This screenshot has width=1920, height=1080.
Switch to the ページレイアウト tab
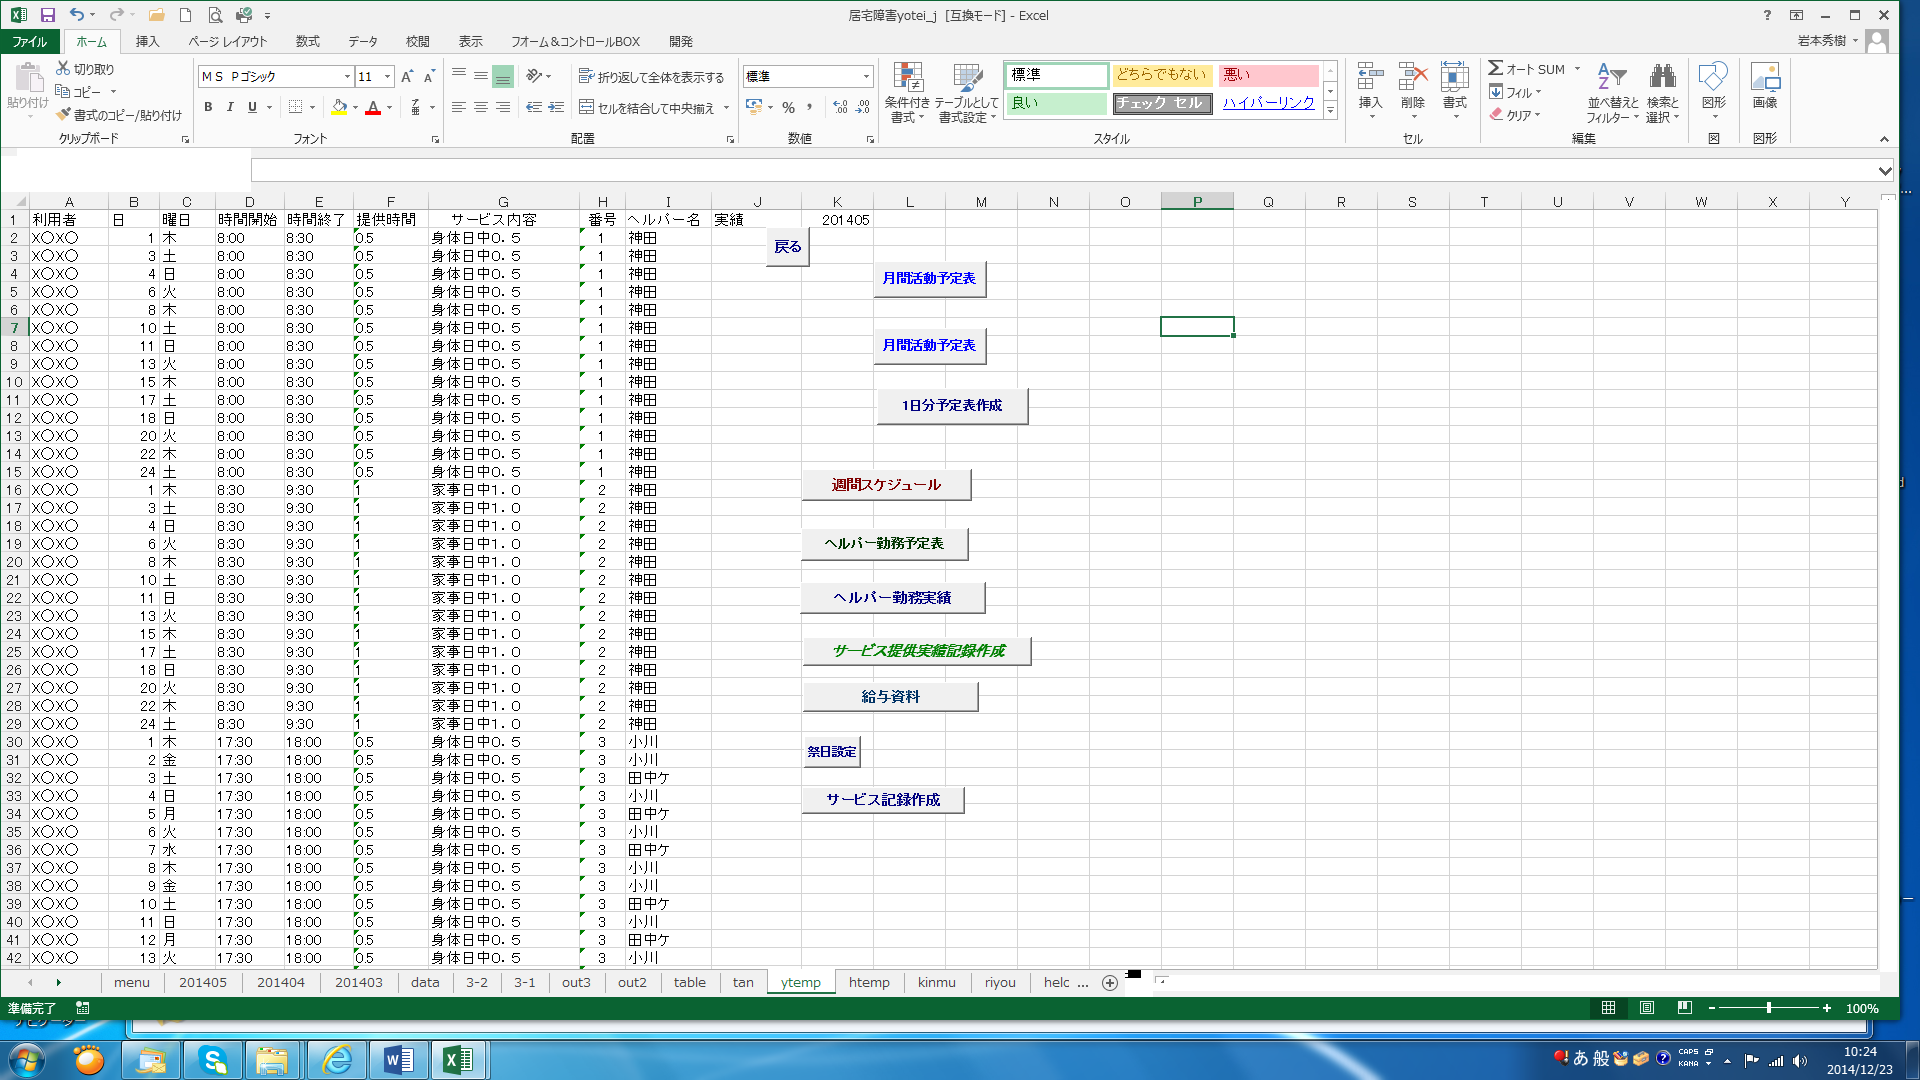point(228,41)
